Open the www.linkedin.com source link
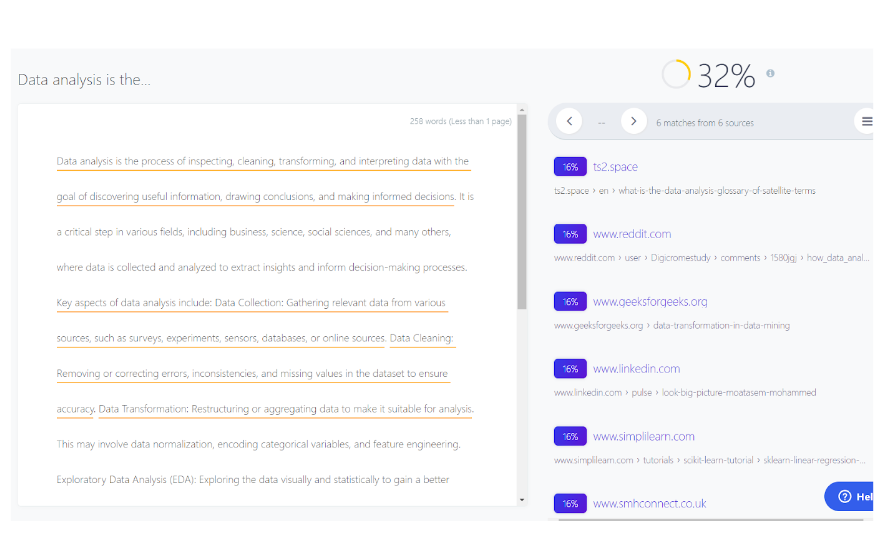The image size is (886, 538). [x=636, y=369]
